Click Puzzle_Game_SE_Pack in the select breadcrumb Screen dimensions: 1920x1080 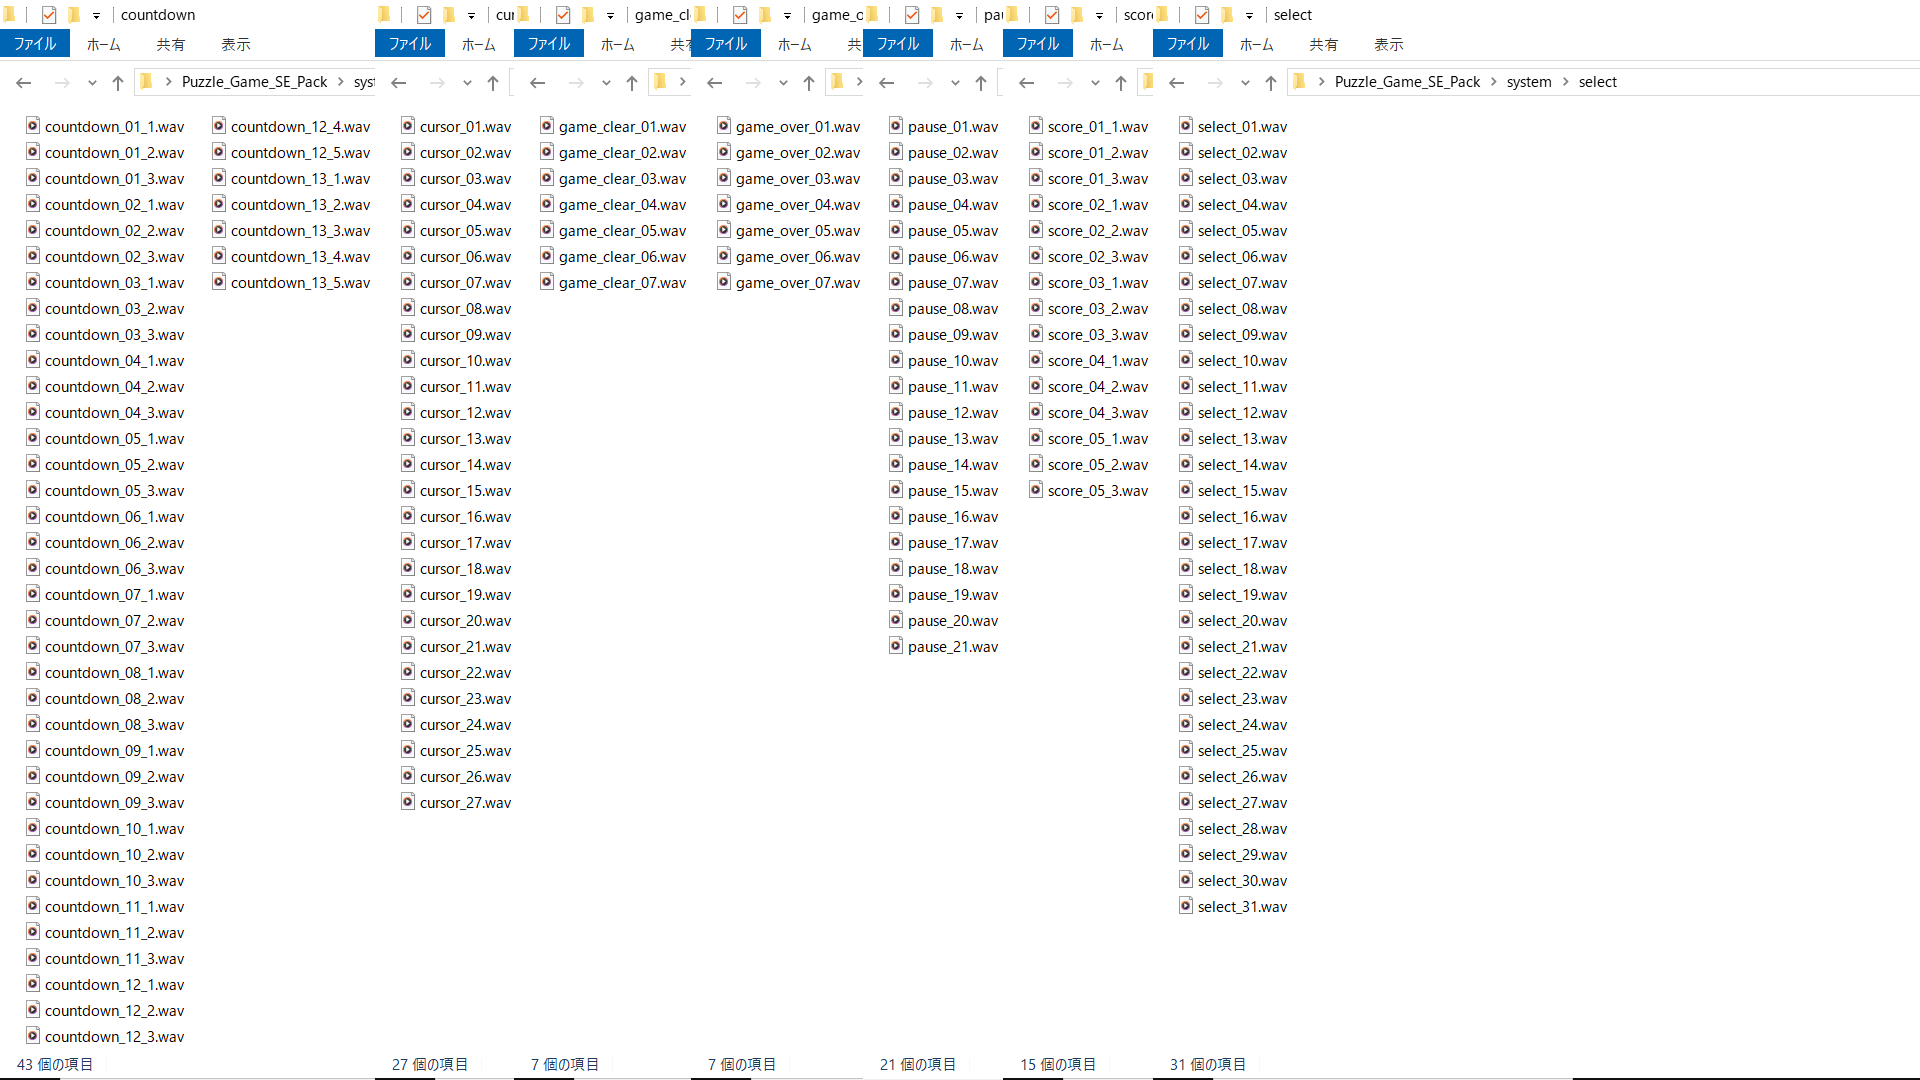click(x=1406, y=82)
